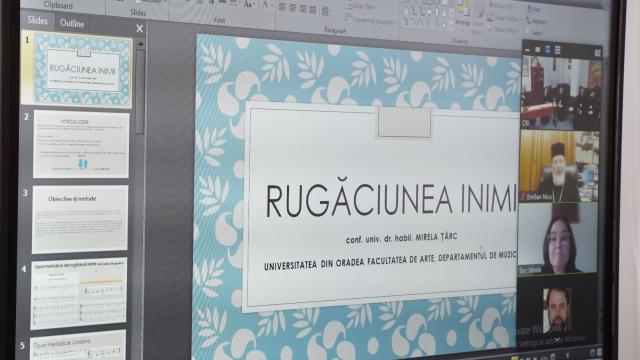Click the author line 'conf. univ. dr. habil. MIRELA ȚÂRC'
The width and height of the screenshot is (640, 360).
click(401, 238)
